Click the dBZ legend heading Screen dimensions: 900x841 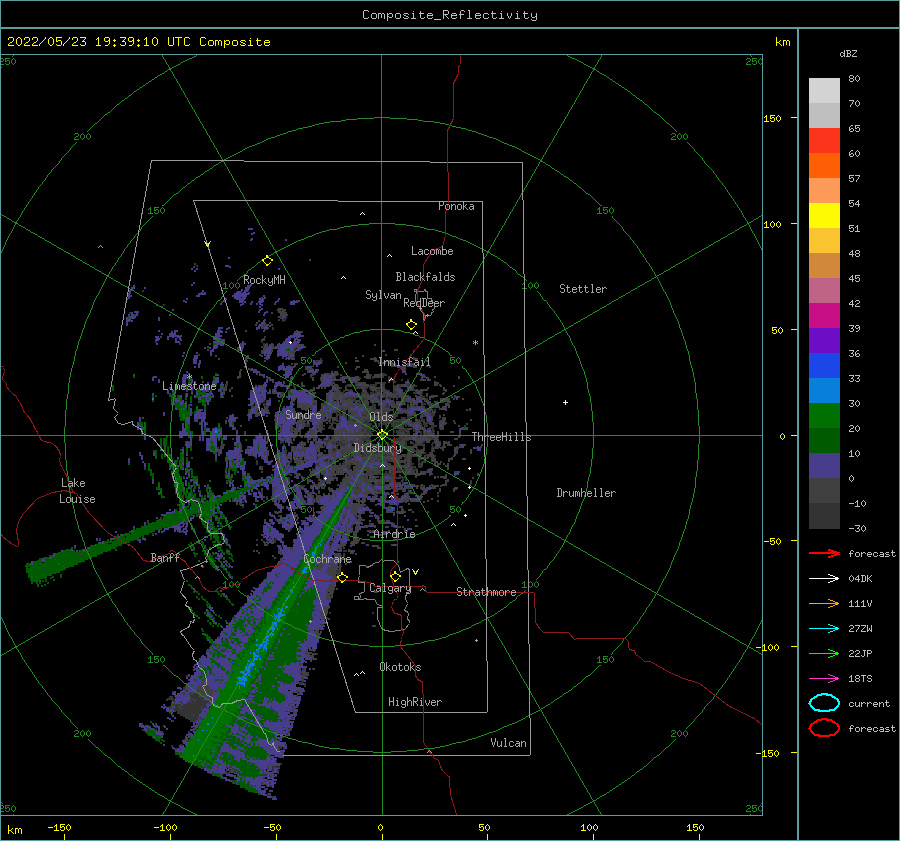(x=848, y=53)
